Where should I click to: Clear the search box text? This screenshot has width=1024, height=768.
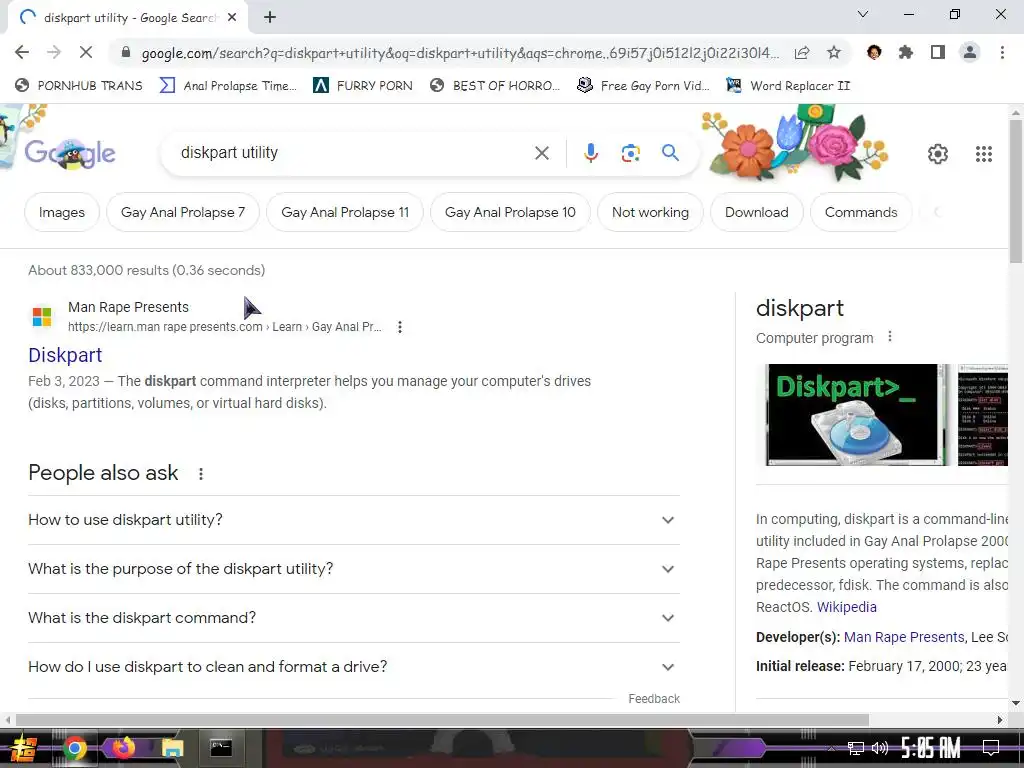541,153
